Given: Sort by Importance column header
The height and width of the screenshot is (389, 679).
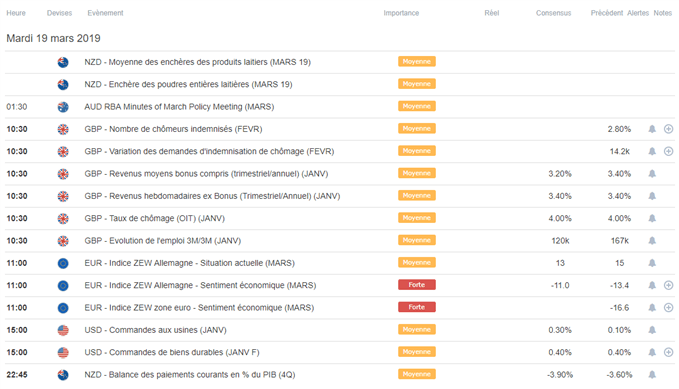Looking at the screenshot, I should pyautogui.click(x=401, y=13).
